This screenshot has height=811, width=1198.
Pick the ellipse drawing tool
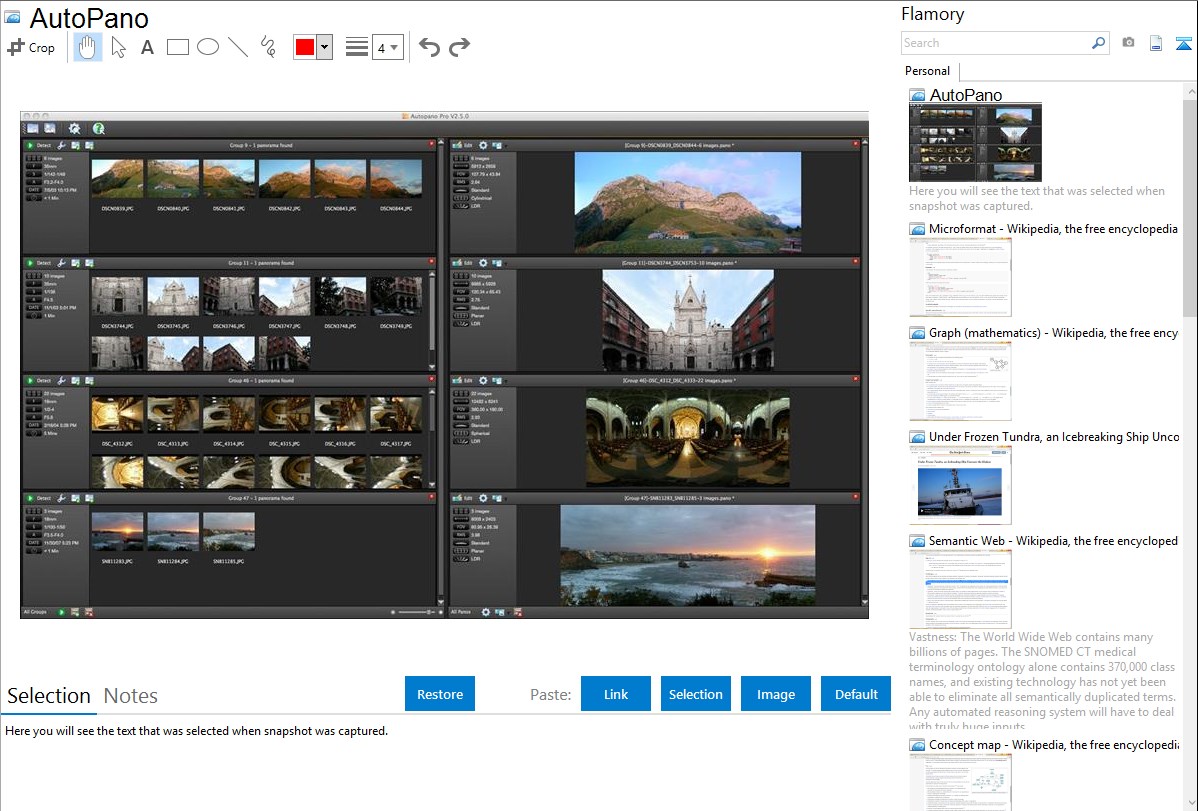tap(208, 47)
